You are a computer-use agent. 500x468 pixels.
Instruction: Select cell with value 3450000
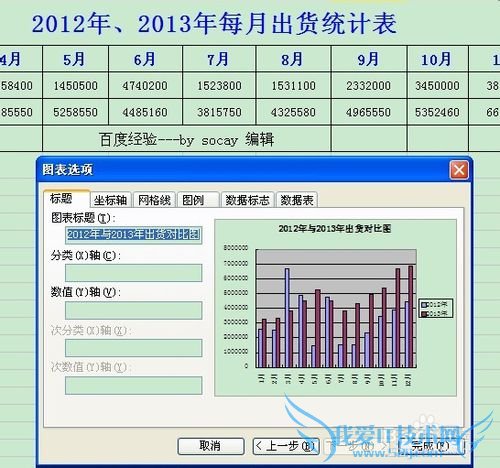click(438, 86)
